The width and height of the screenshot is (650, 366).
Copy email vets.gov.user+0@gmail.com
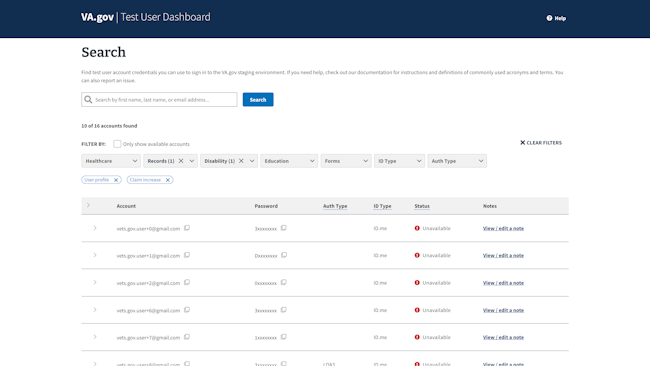187,228
